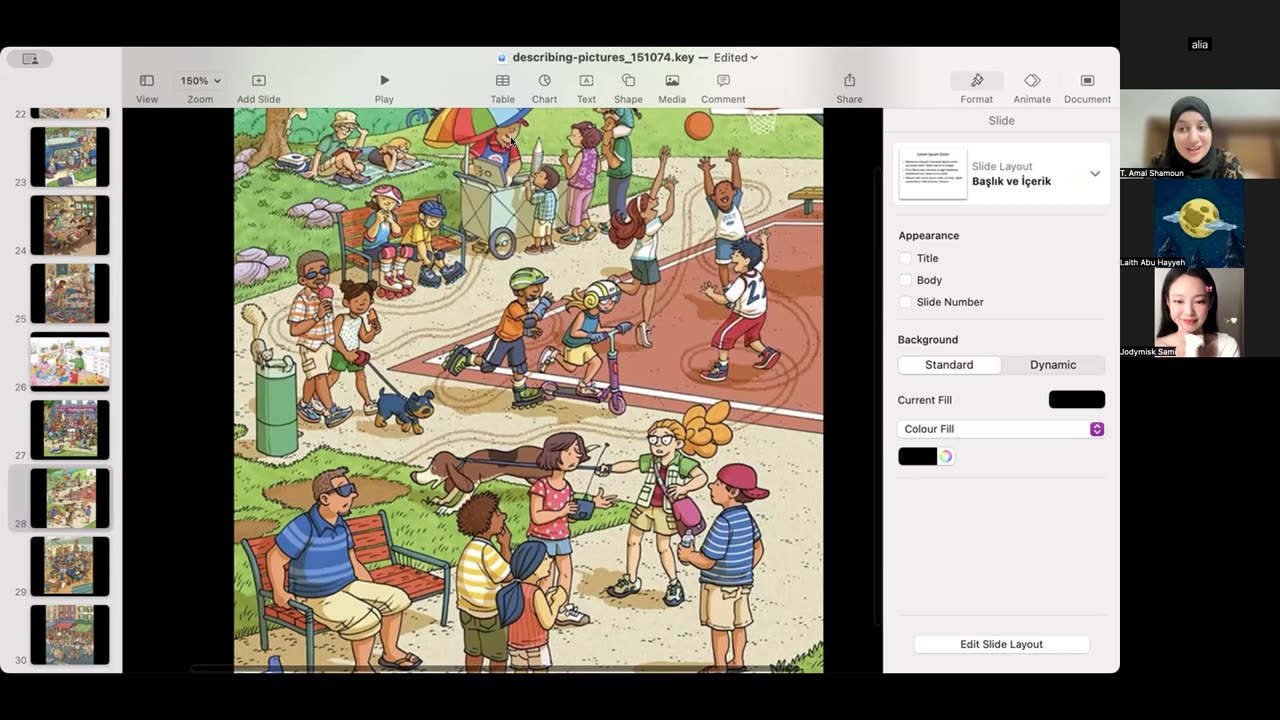
Task: Click the alia participant label
Action: 1200,44
